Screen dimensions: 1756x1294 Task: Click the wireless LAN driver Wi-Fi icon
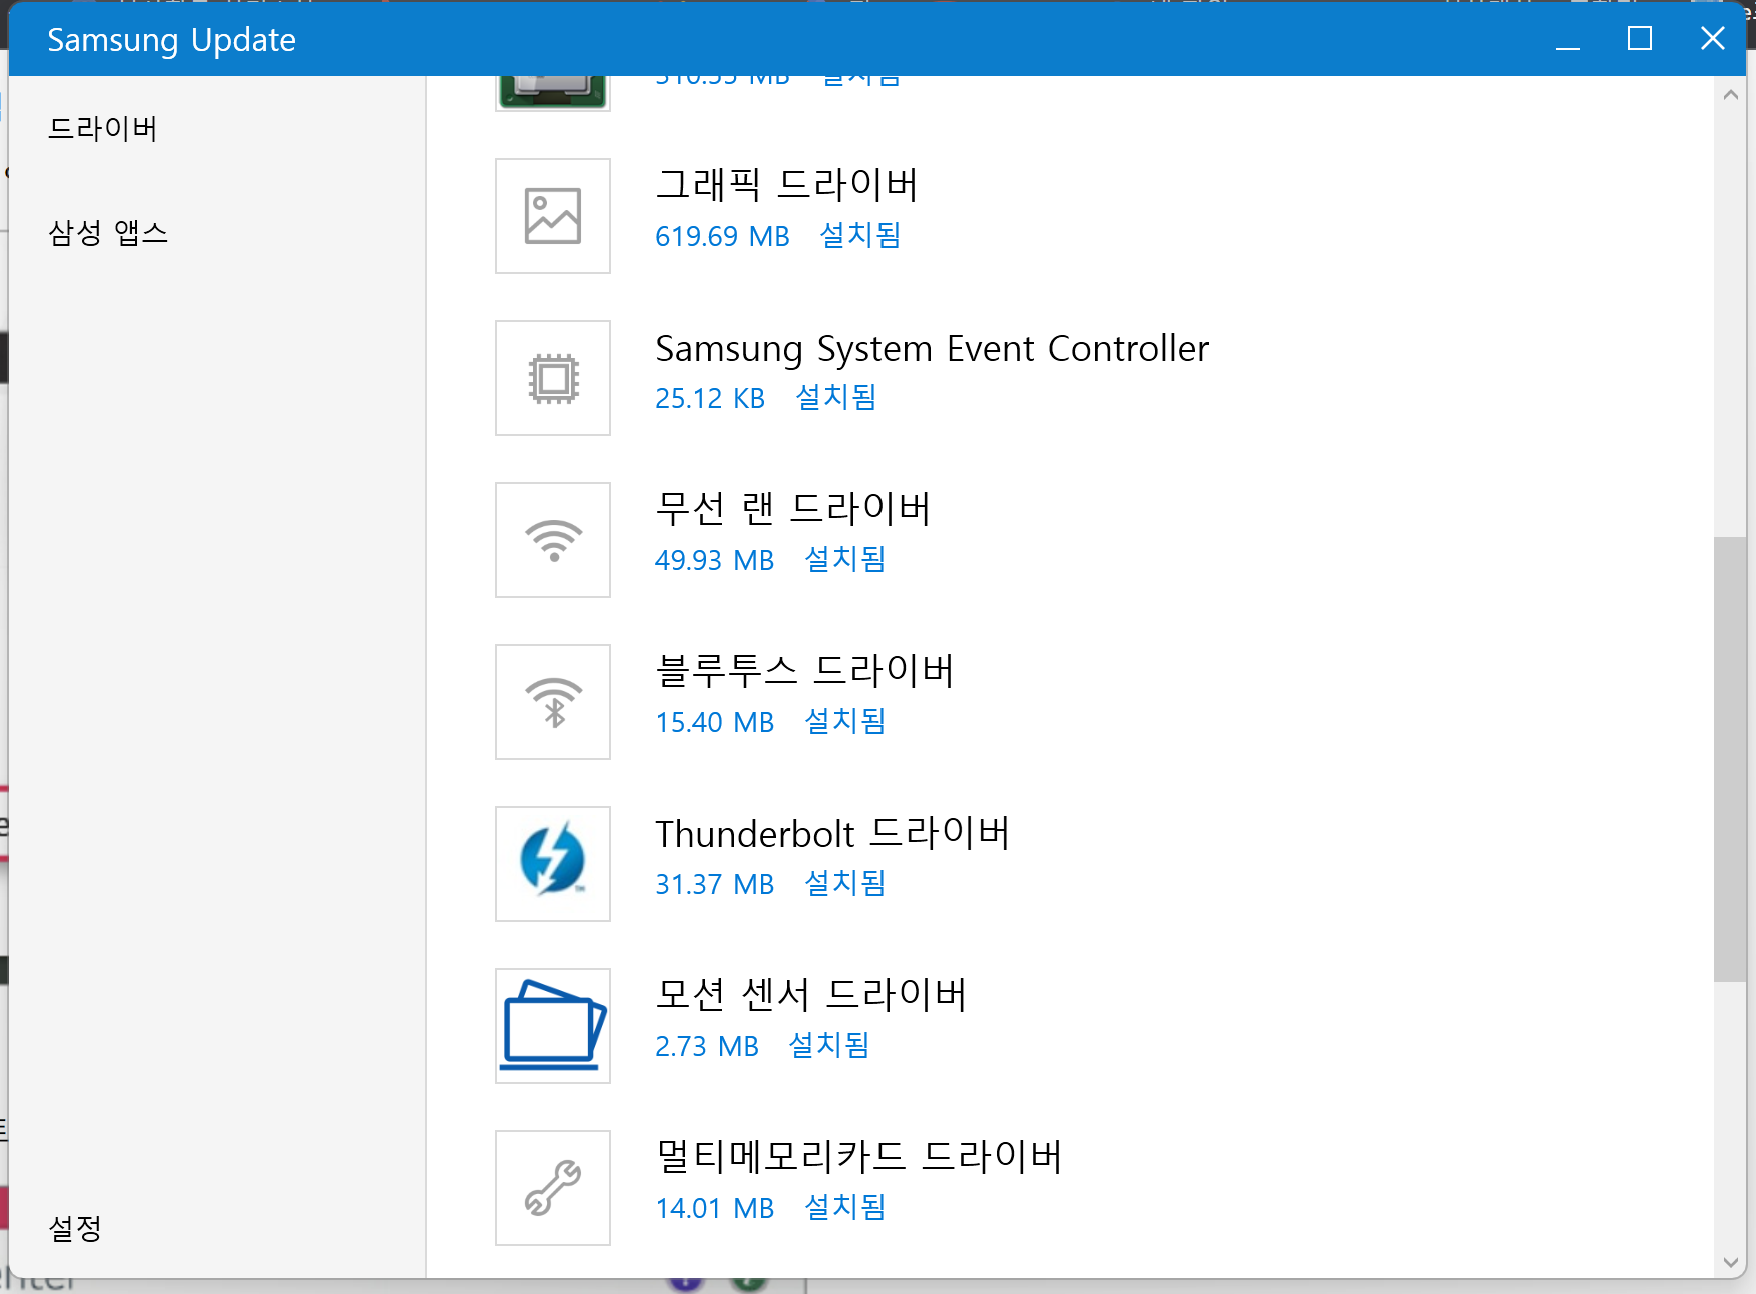pyautogui.click(x=553, y=540)
